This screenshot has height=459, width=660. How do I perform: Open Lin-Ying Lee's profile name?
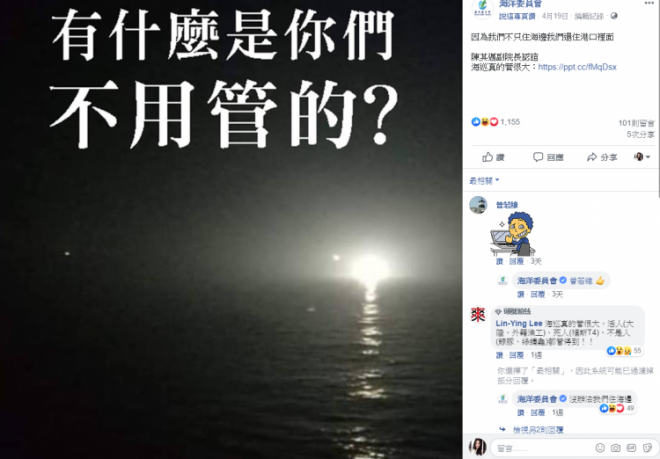(519, 323)
